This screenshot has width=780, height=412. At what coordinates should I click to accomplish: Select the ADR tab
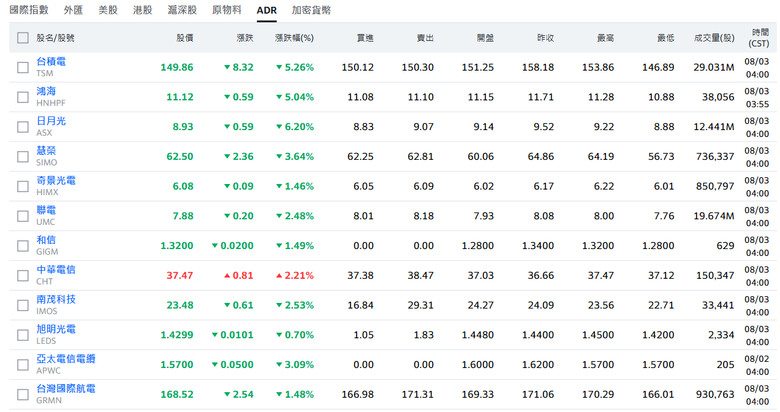(x=267, y=10)
